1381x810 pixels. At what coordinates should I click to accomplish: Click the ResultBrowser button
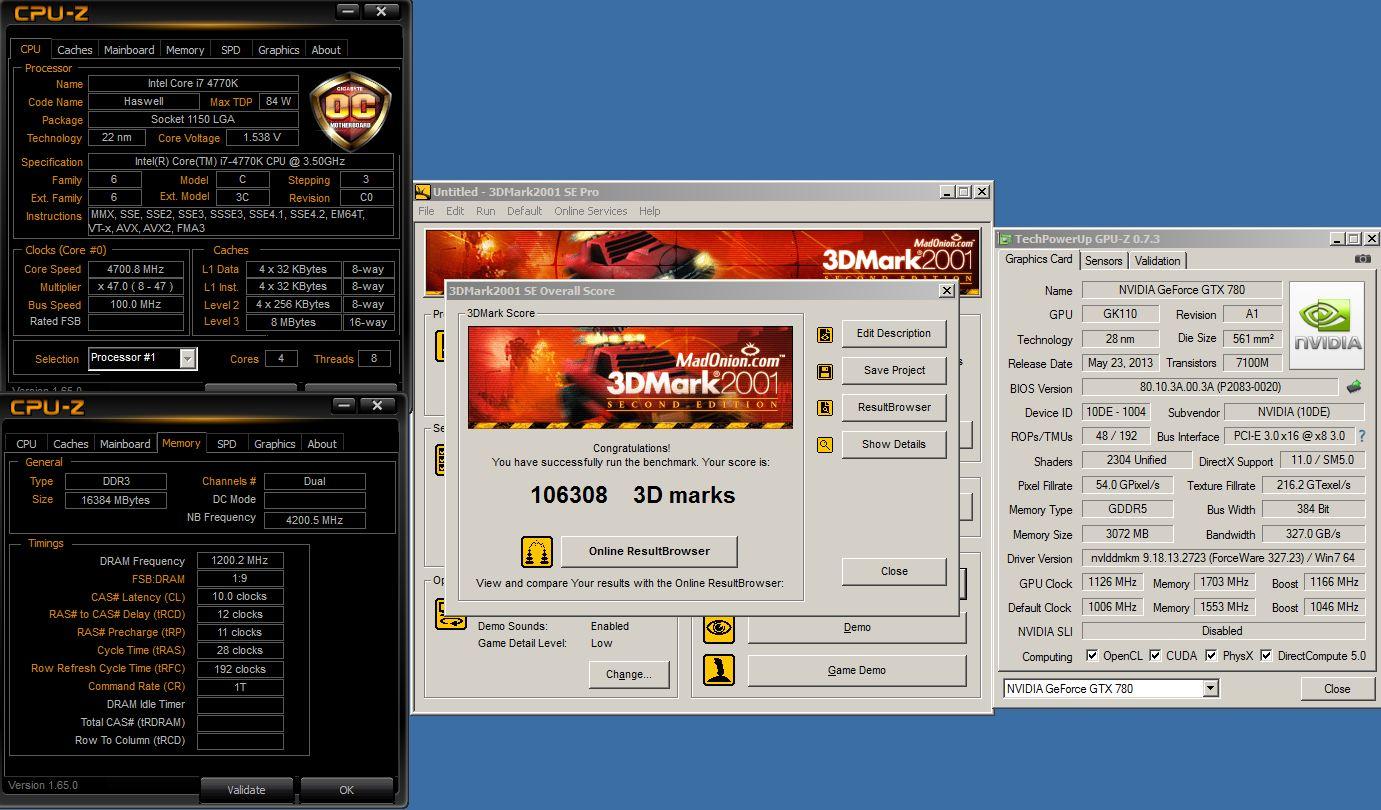click(894, 407)
